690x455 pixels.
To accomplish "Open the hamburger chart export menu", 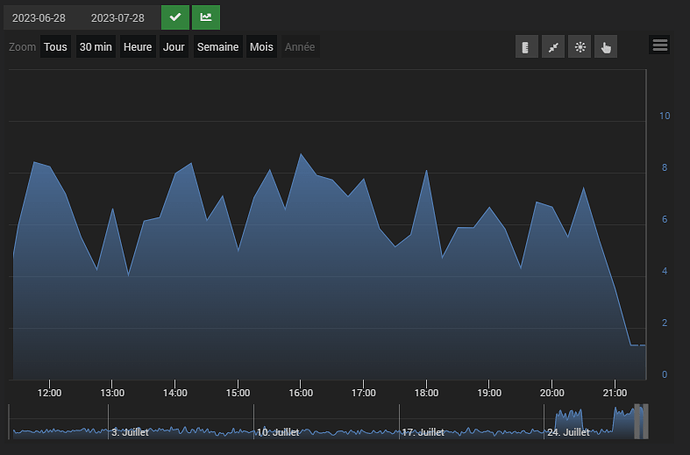I will click(659, 45).
